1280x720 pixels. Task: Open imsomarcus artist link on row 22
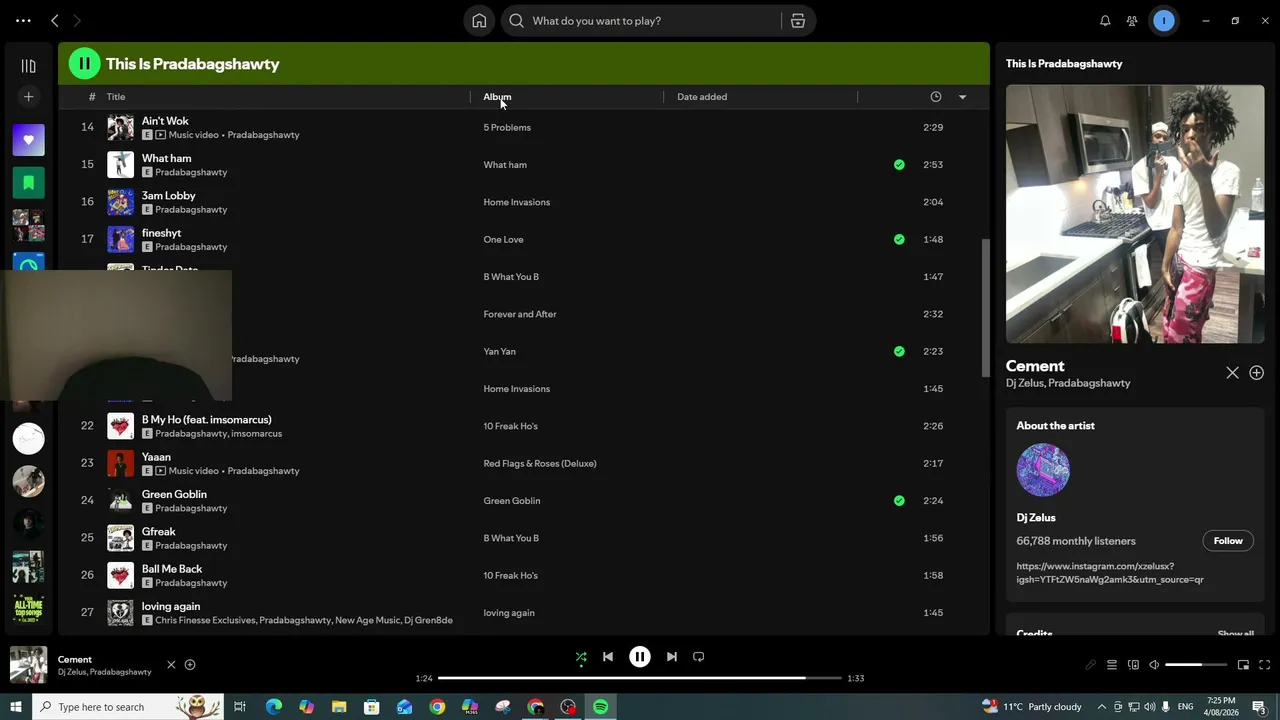click(x=256, y=434)
